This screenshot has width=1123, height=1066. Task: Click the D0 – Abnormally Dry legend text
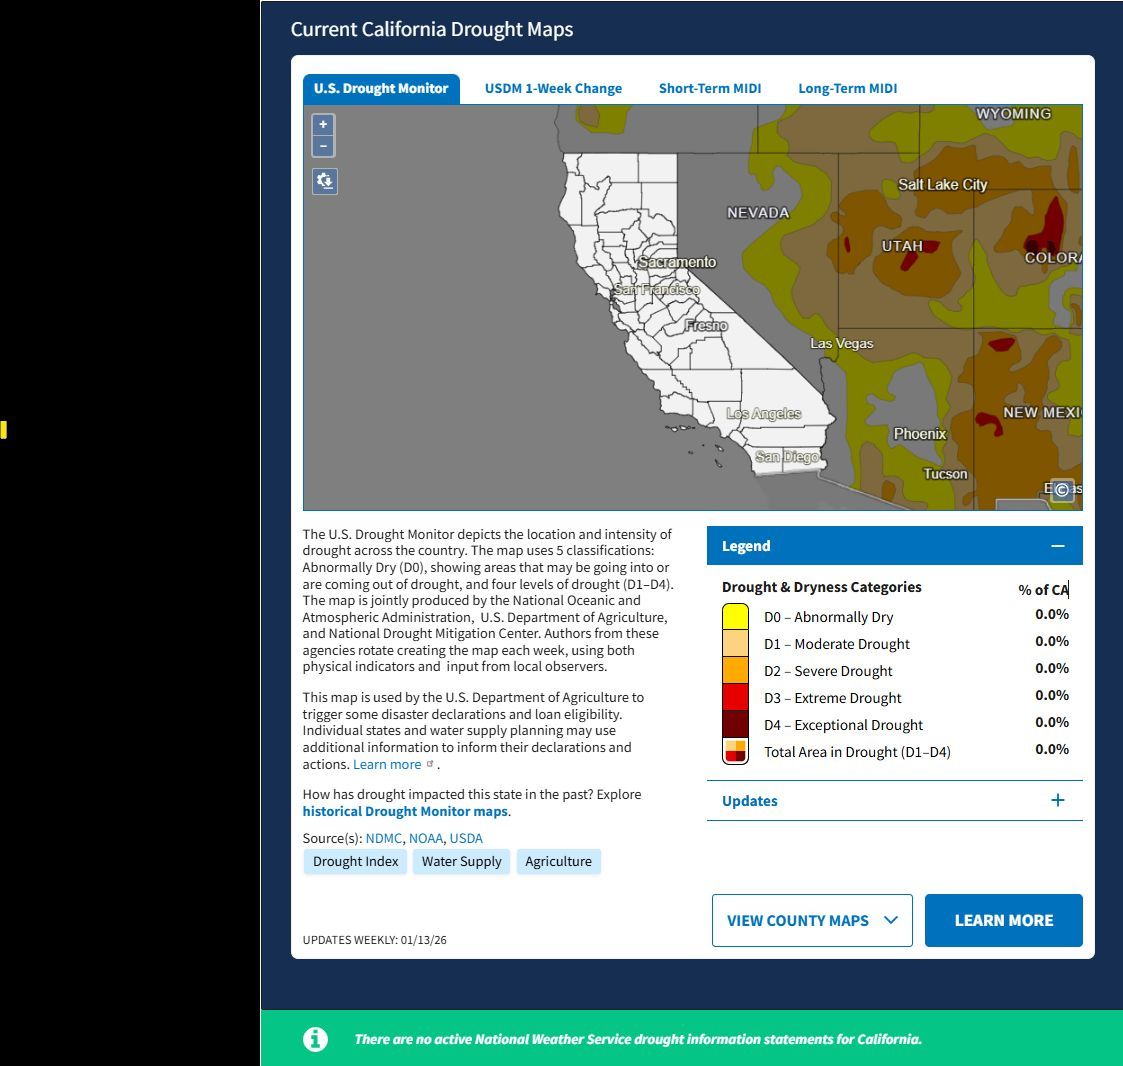(x=828, y=617)
